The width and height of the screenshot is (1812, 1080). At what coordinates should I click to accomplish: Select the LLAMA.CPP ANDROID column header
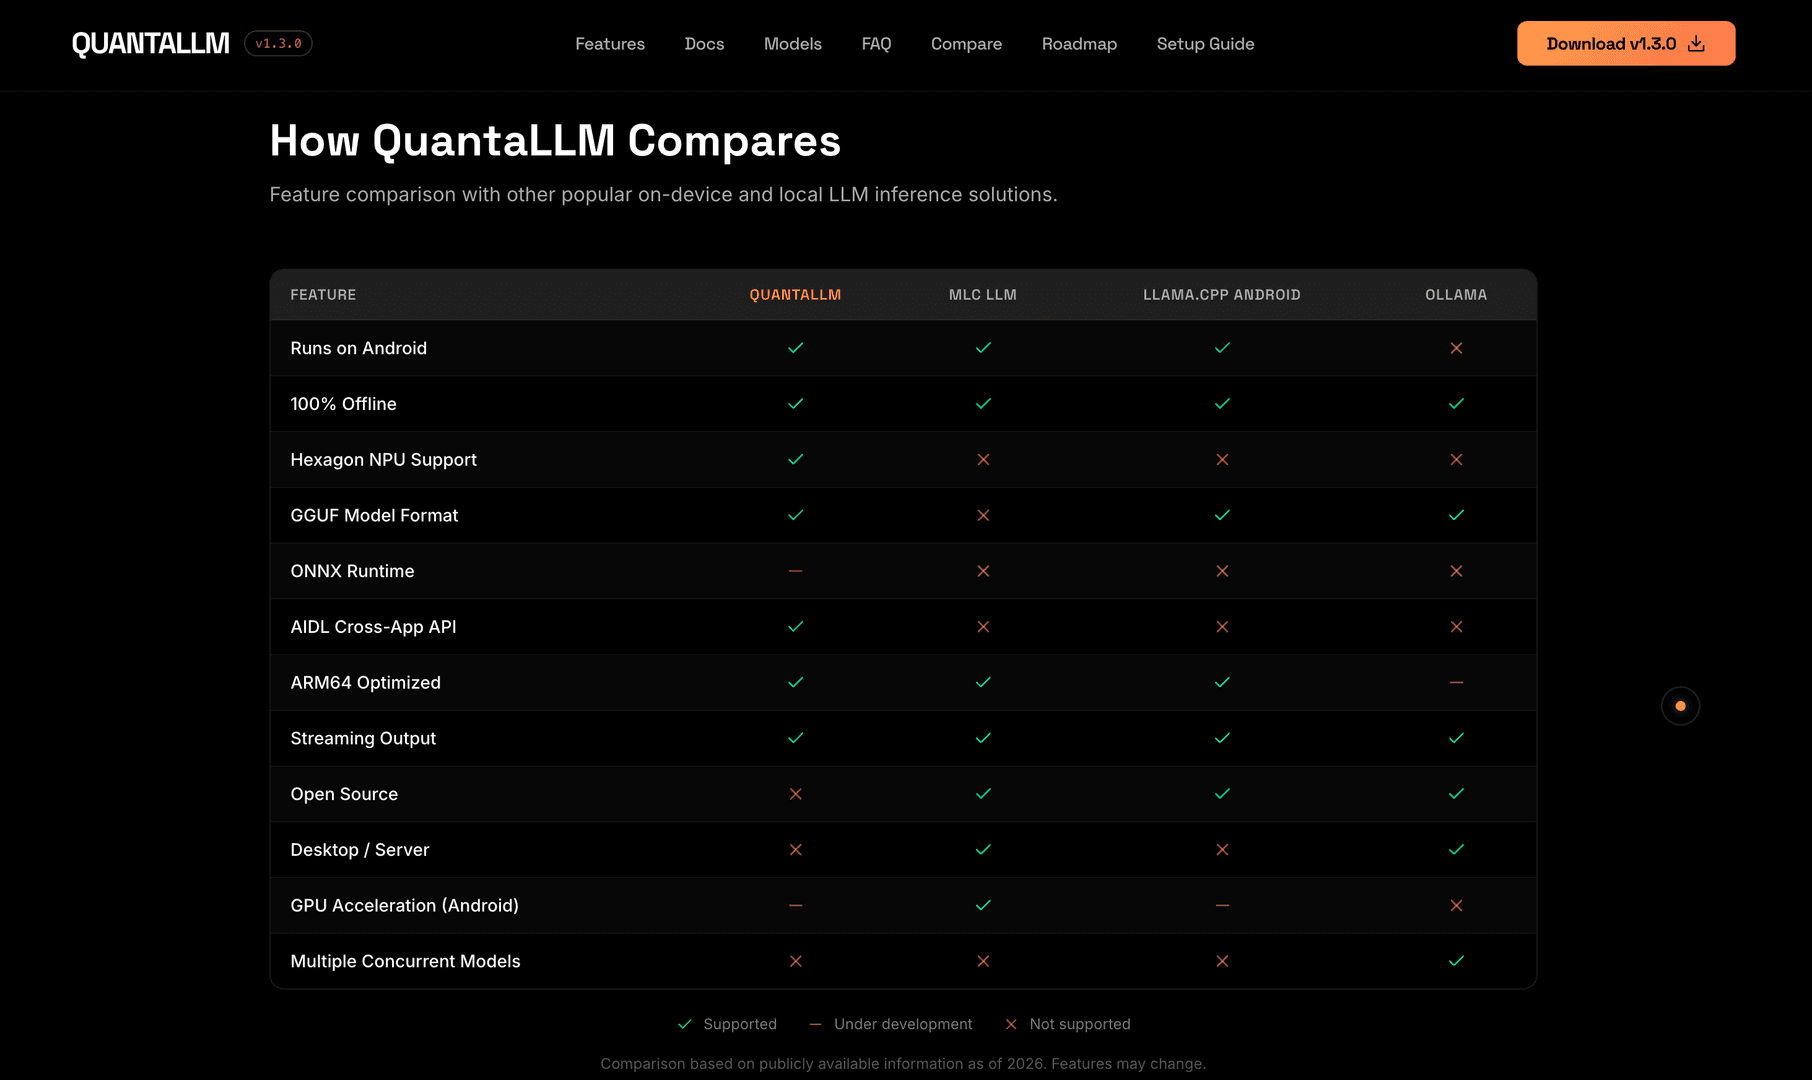pyautogui.click(x=1222, y=295)
